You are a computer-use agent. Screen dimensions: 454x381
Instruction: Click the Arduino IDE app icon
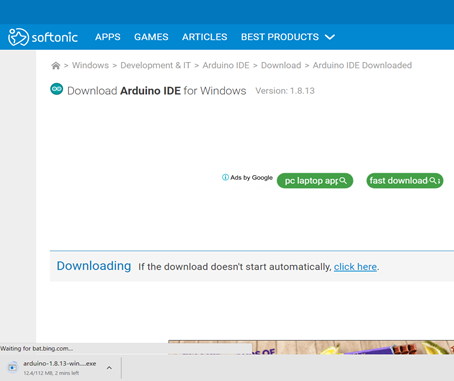(57, 89)
